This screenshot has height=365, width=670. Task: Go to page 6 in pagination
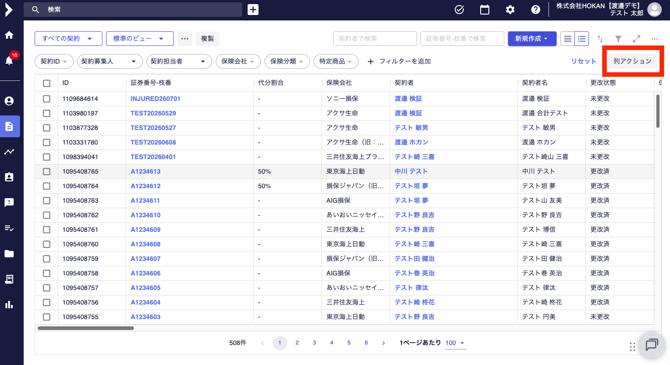coord(366,343)
